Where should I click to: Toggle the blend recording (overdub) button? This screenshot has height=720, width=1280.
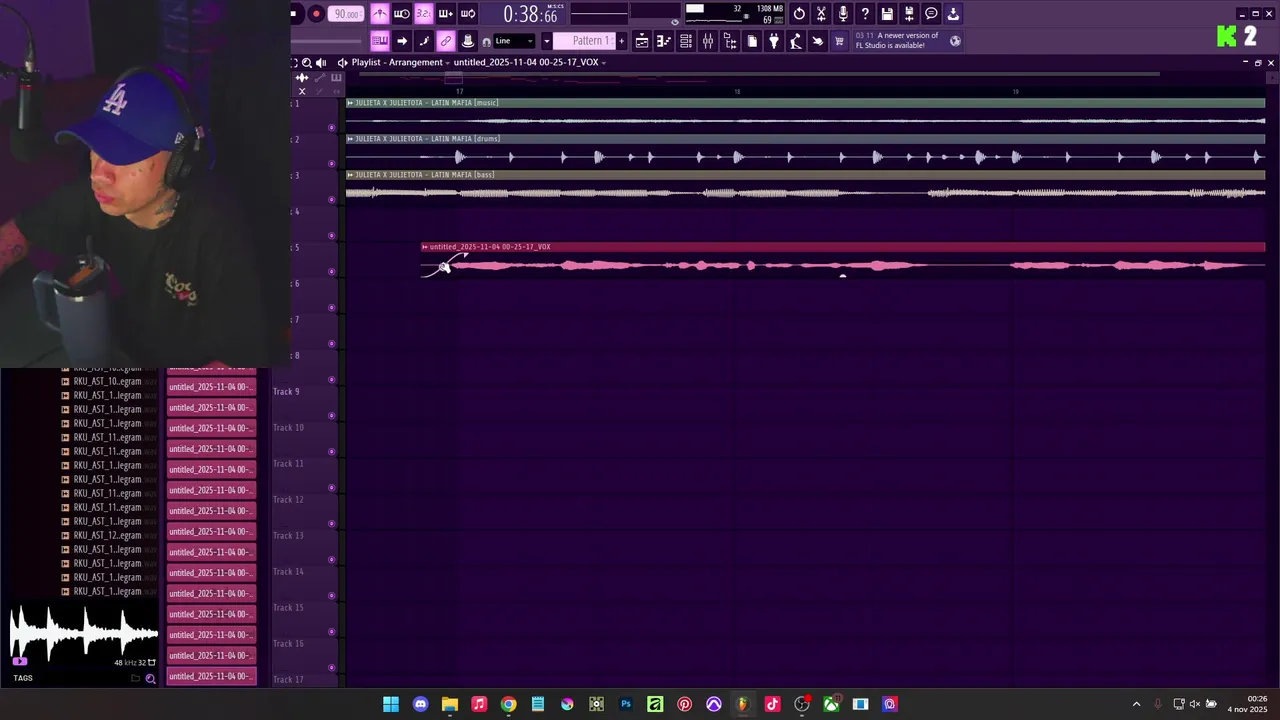pos(445,13)
